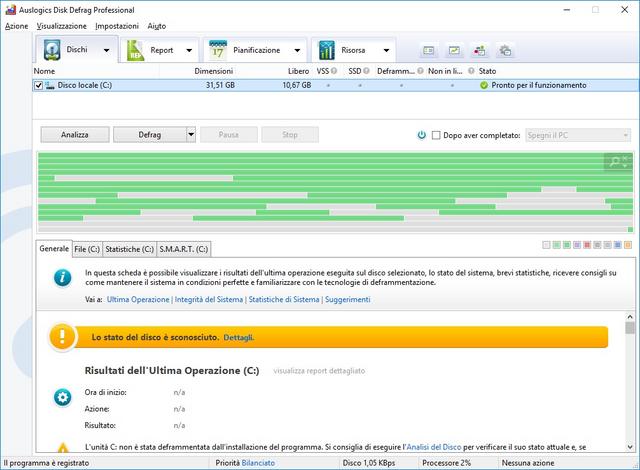This screenshot has width=640, height=470.
Task: Open the Risorsa dropdown arrow
Action: point(386,51)
